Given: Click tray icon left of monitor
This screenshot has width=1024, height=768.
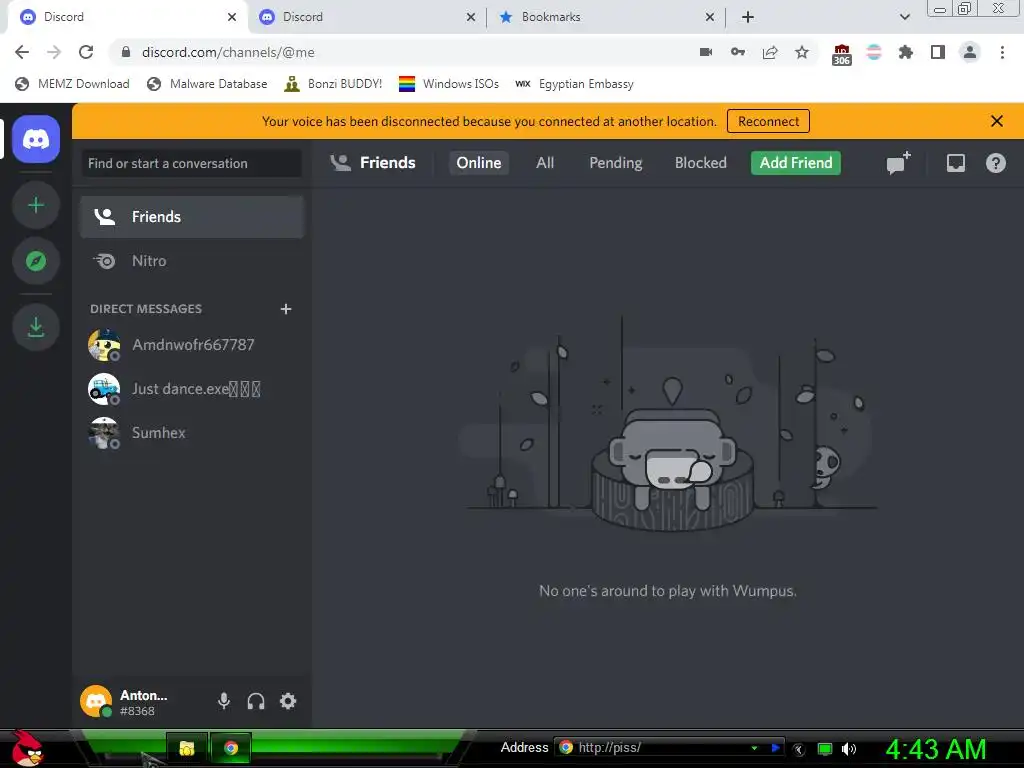Looking at the screenshot, I should 799,749.
